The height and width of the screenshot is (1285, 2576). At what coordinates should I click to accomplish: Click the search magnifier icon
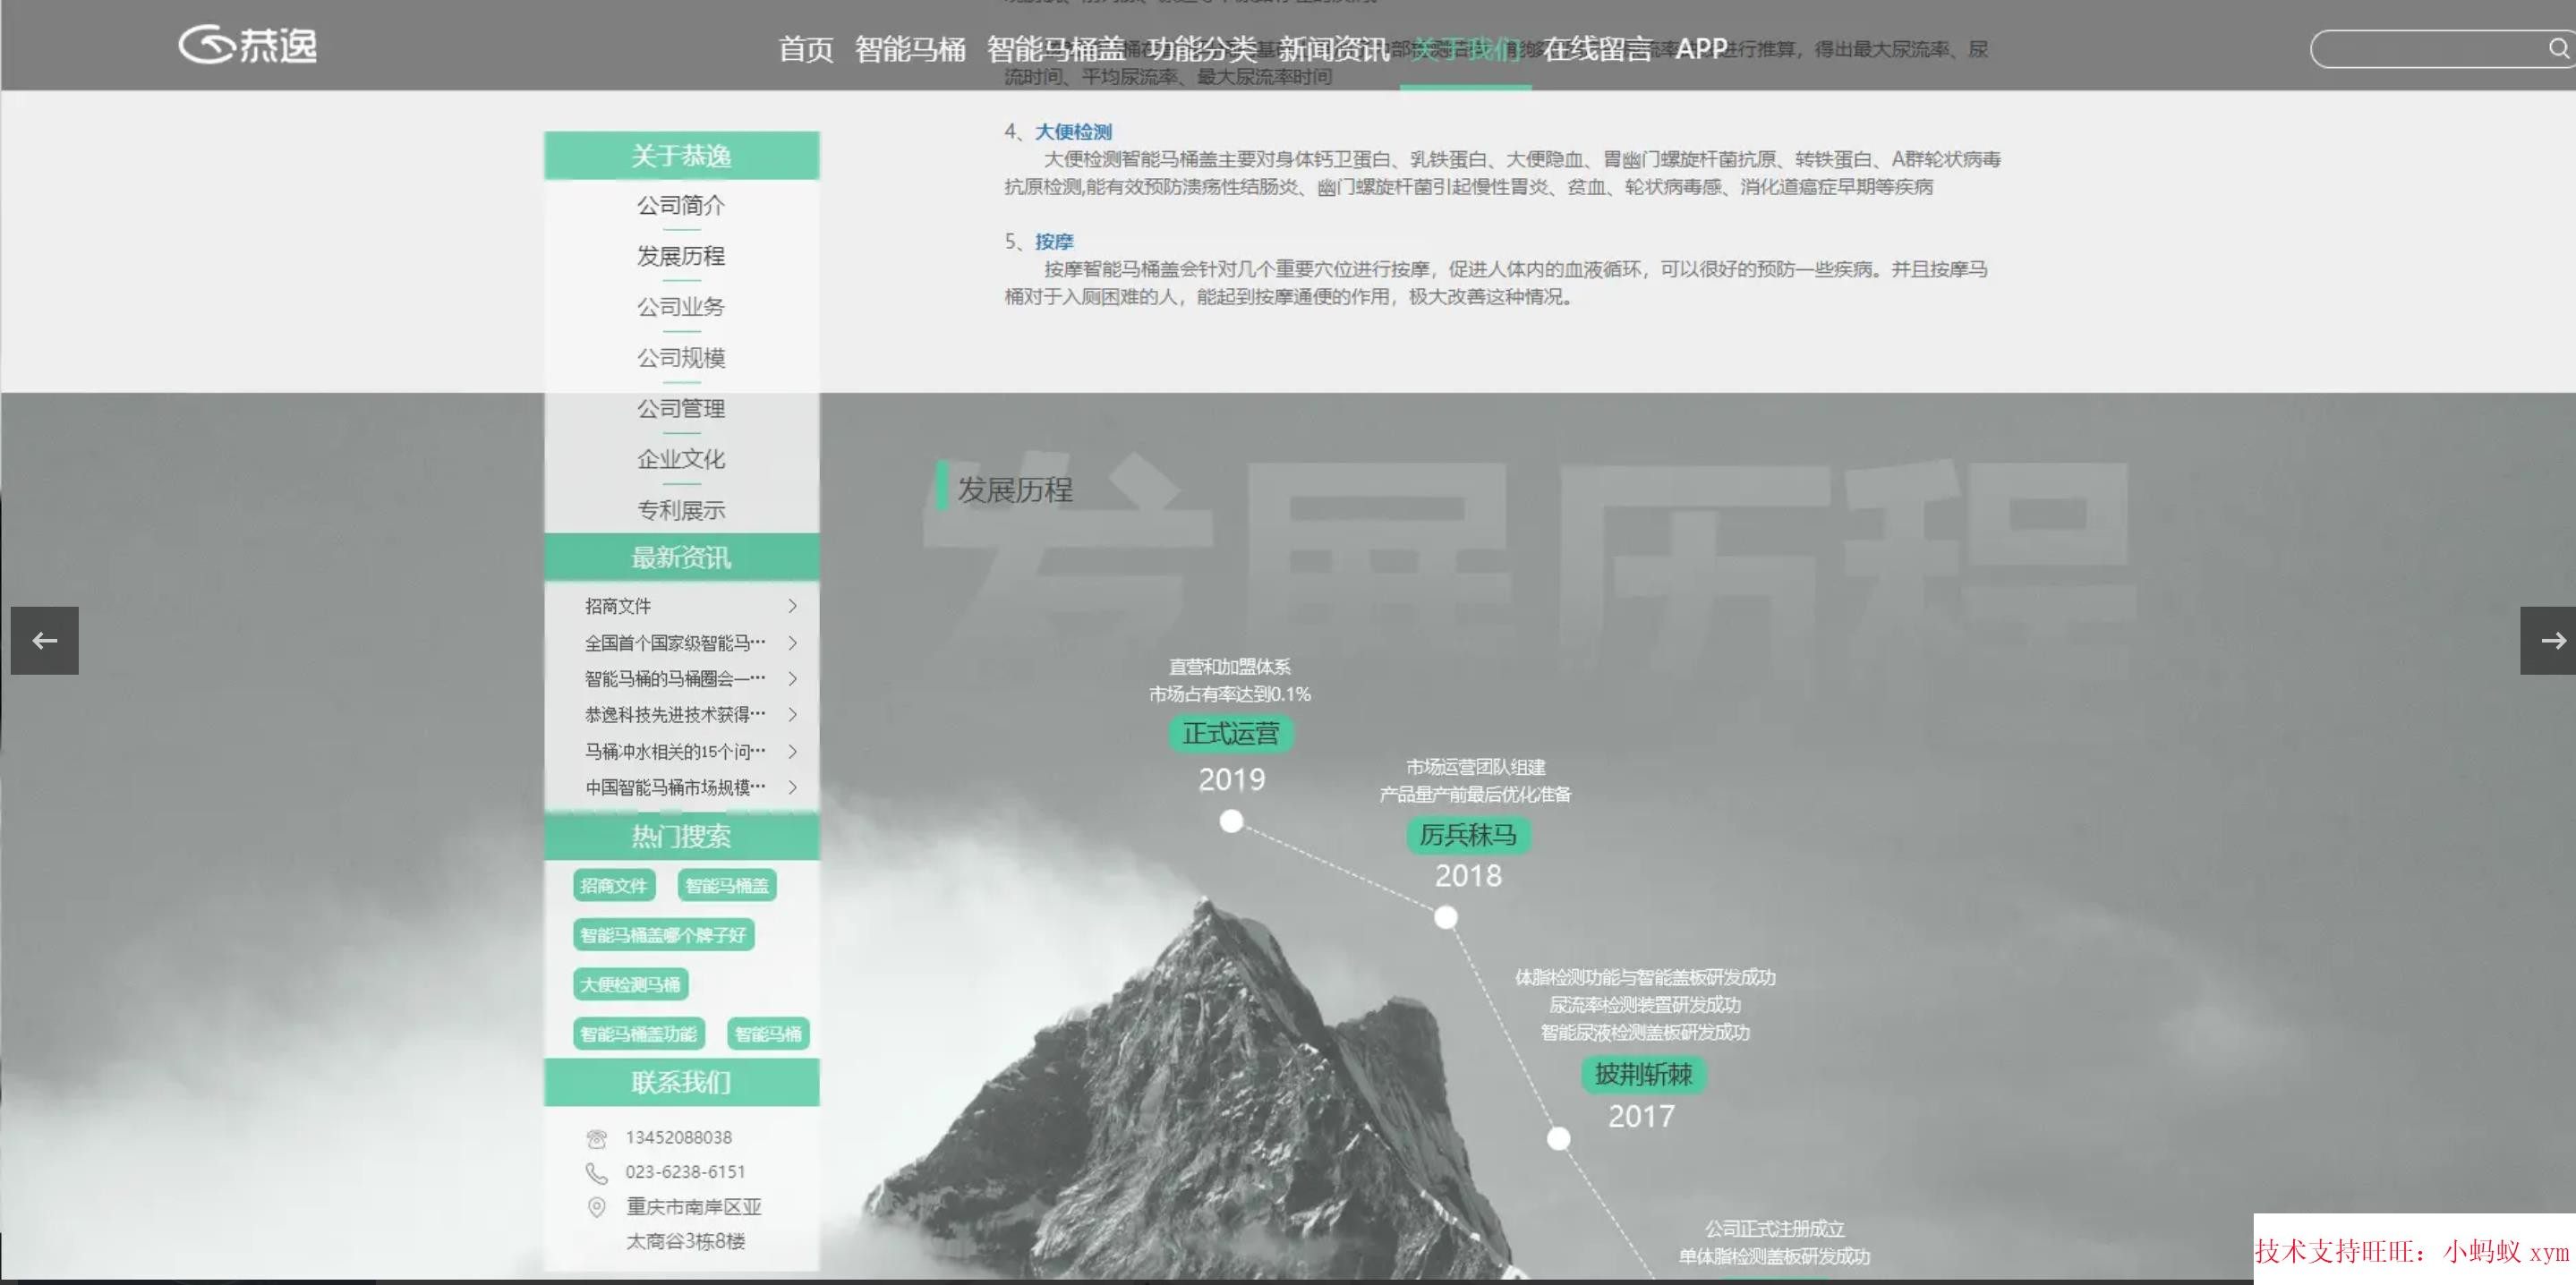click(x=2558, y=48)
